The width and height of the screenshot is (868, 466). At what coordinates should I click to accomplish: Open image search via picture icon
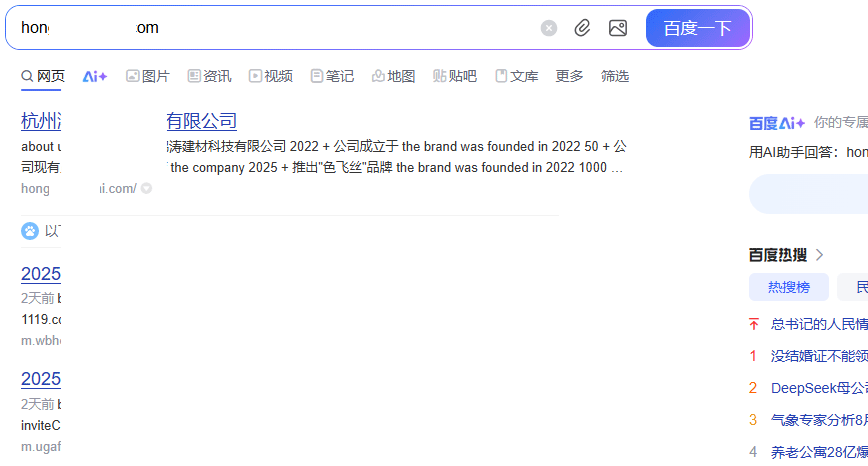(618, 28)
